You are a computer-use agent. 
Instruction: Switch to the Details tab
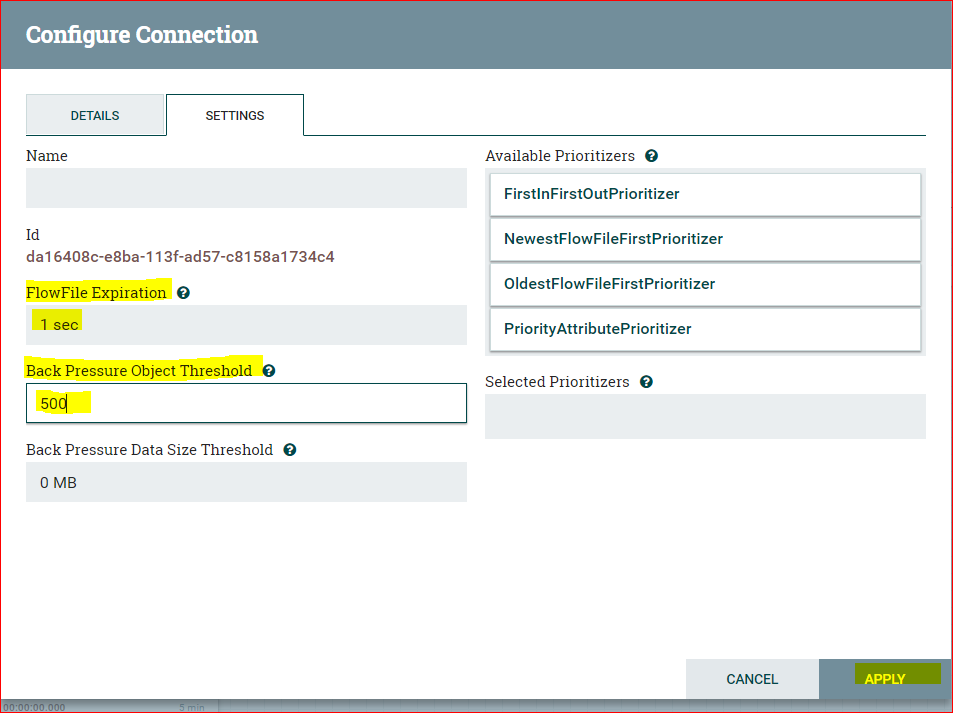click(x=95, y=115)
